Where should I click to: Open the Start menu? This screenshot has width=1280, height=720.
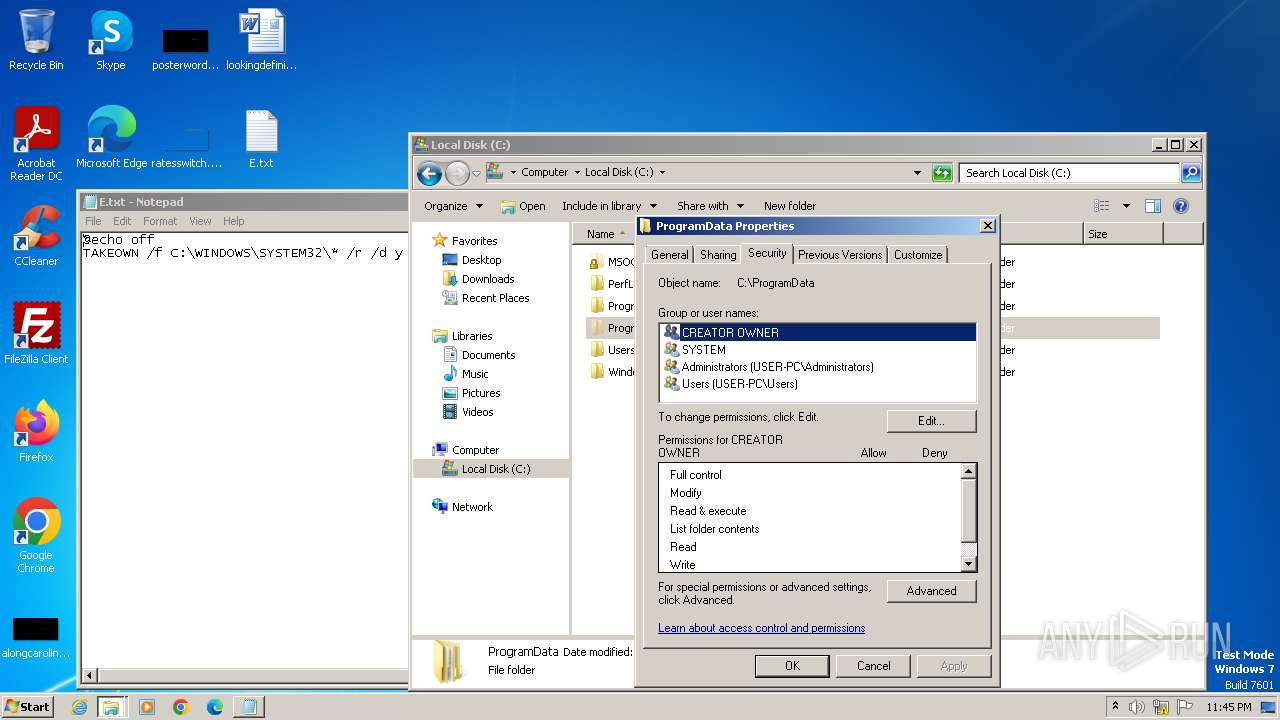pyautogui.click(x=27, y=707)
